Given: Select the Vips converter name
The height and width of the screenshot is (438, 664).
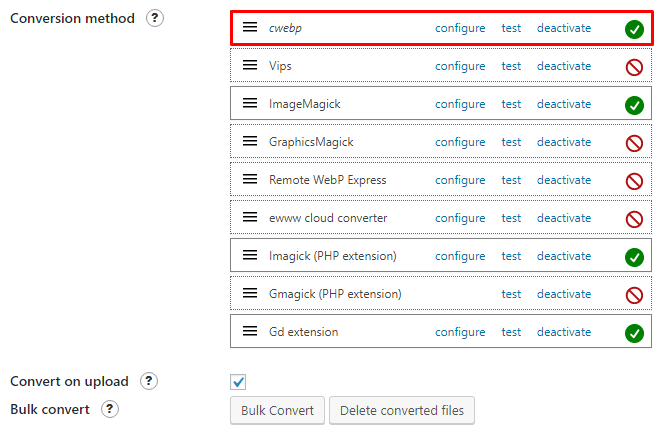Looking at the screenshot, I should click(x=280, y=66).
